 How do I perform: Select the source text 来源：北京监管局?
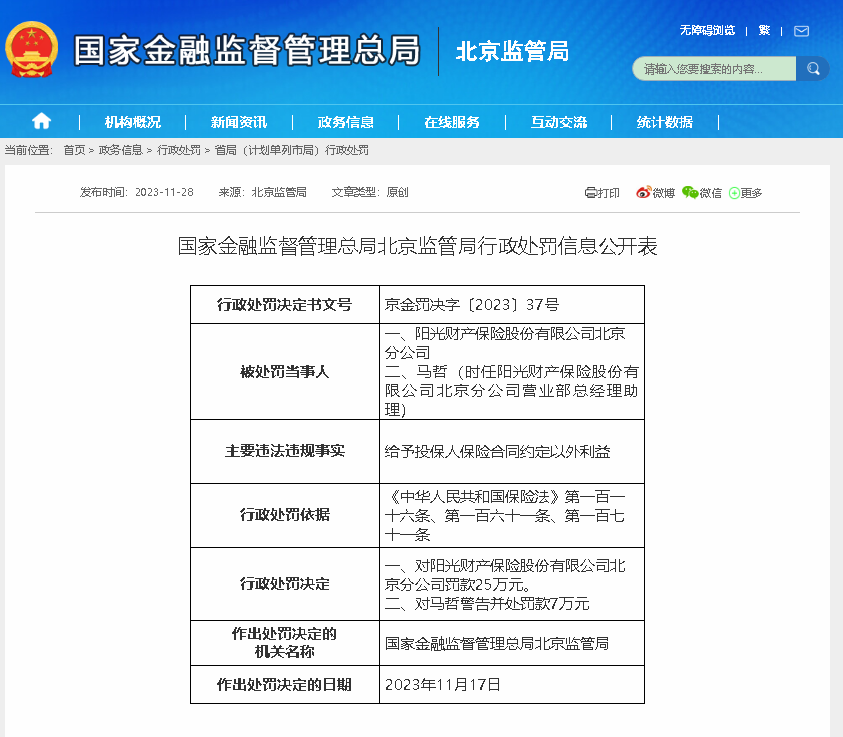(x=262, y=192)
